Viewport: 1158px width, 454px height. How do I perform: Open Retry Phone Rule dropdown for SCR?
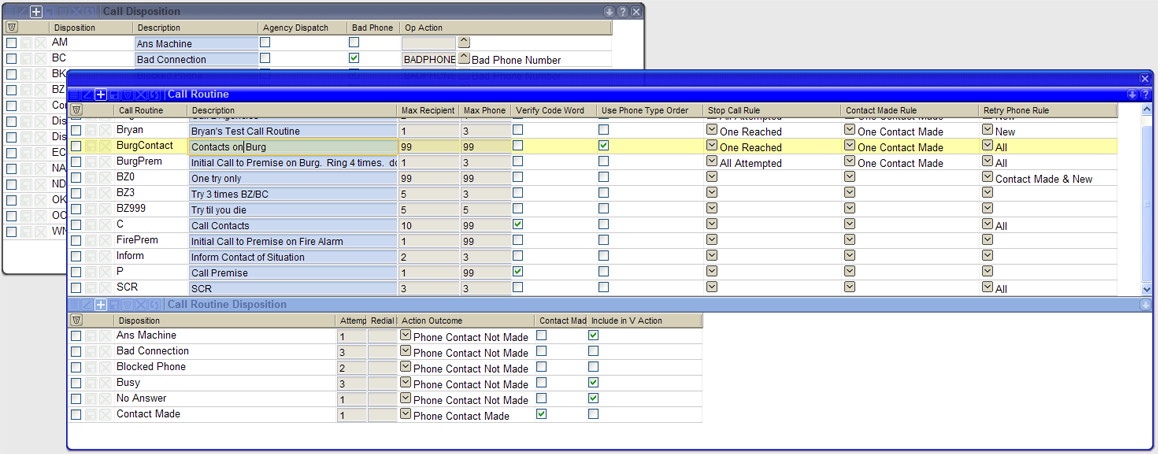[x=987, y=288]
